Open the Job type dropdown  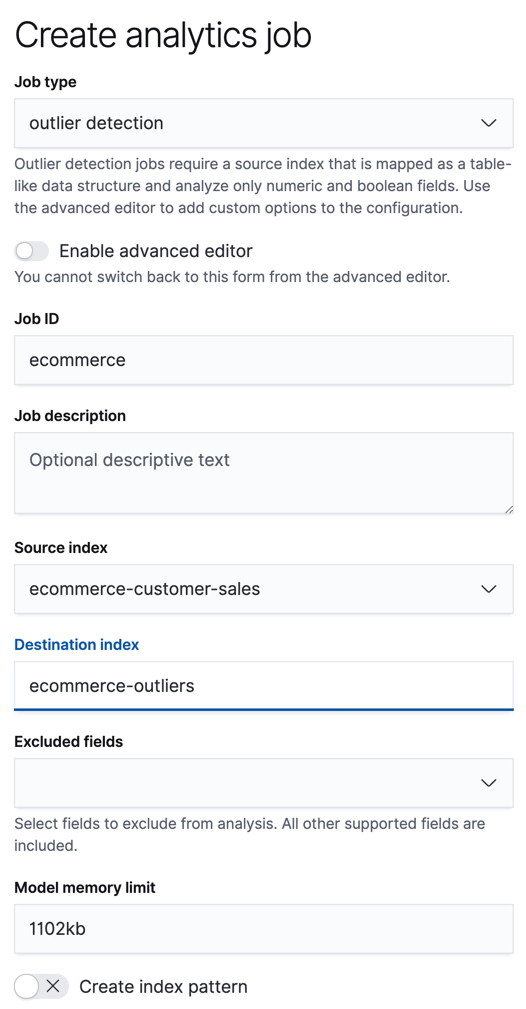coord(263,123)
